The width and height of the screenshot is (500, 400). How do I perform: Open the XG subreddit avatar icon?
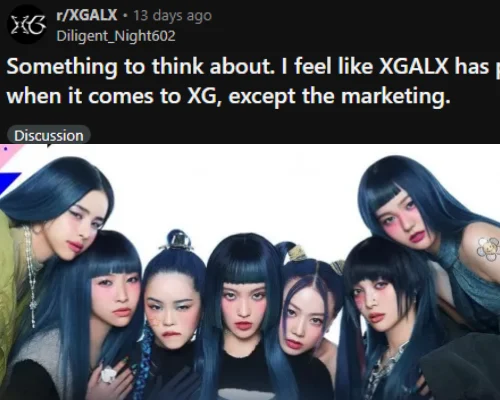click(27, 25)
